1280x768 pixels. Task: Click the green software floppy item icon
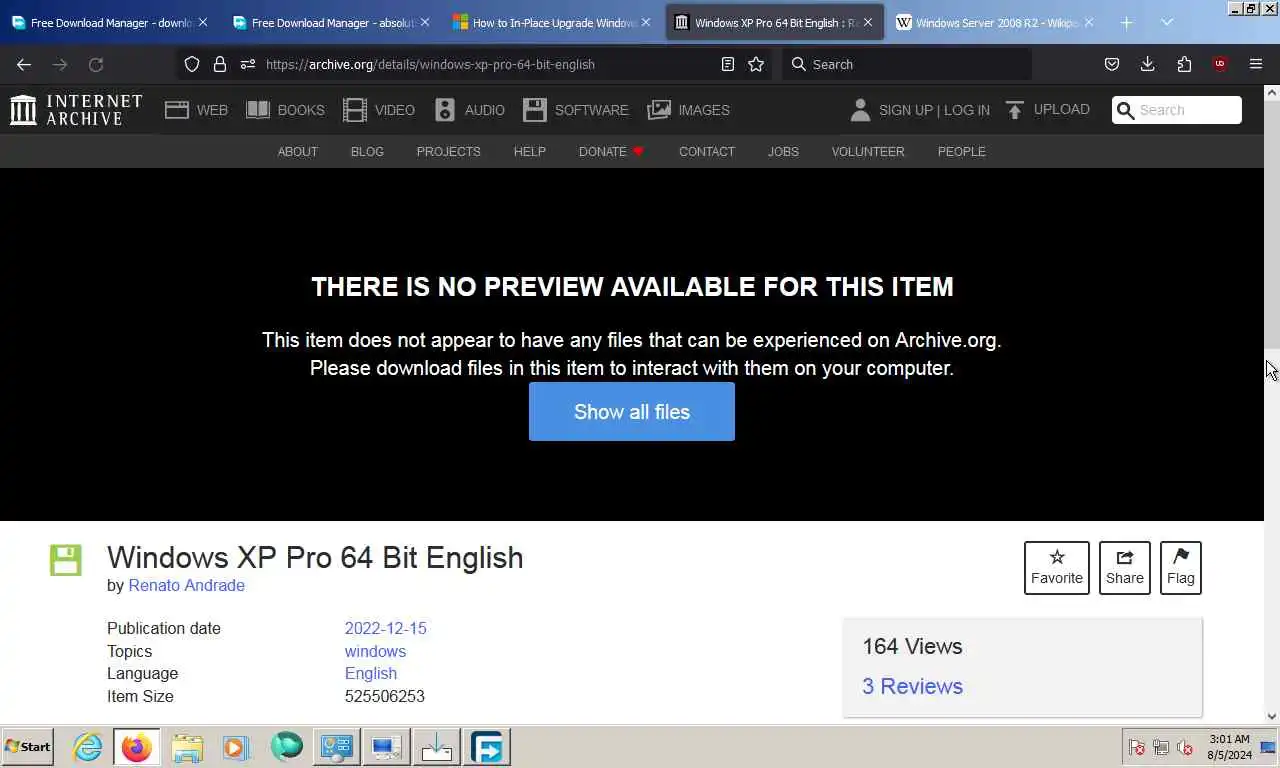(x=66, y=560)
